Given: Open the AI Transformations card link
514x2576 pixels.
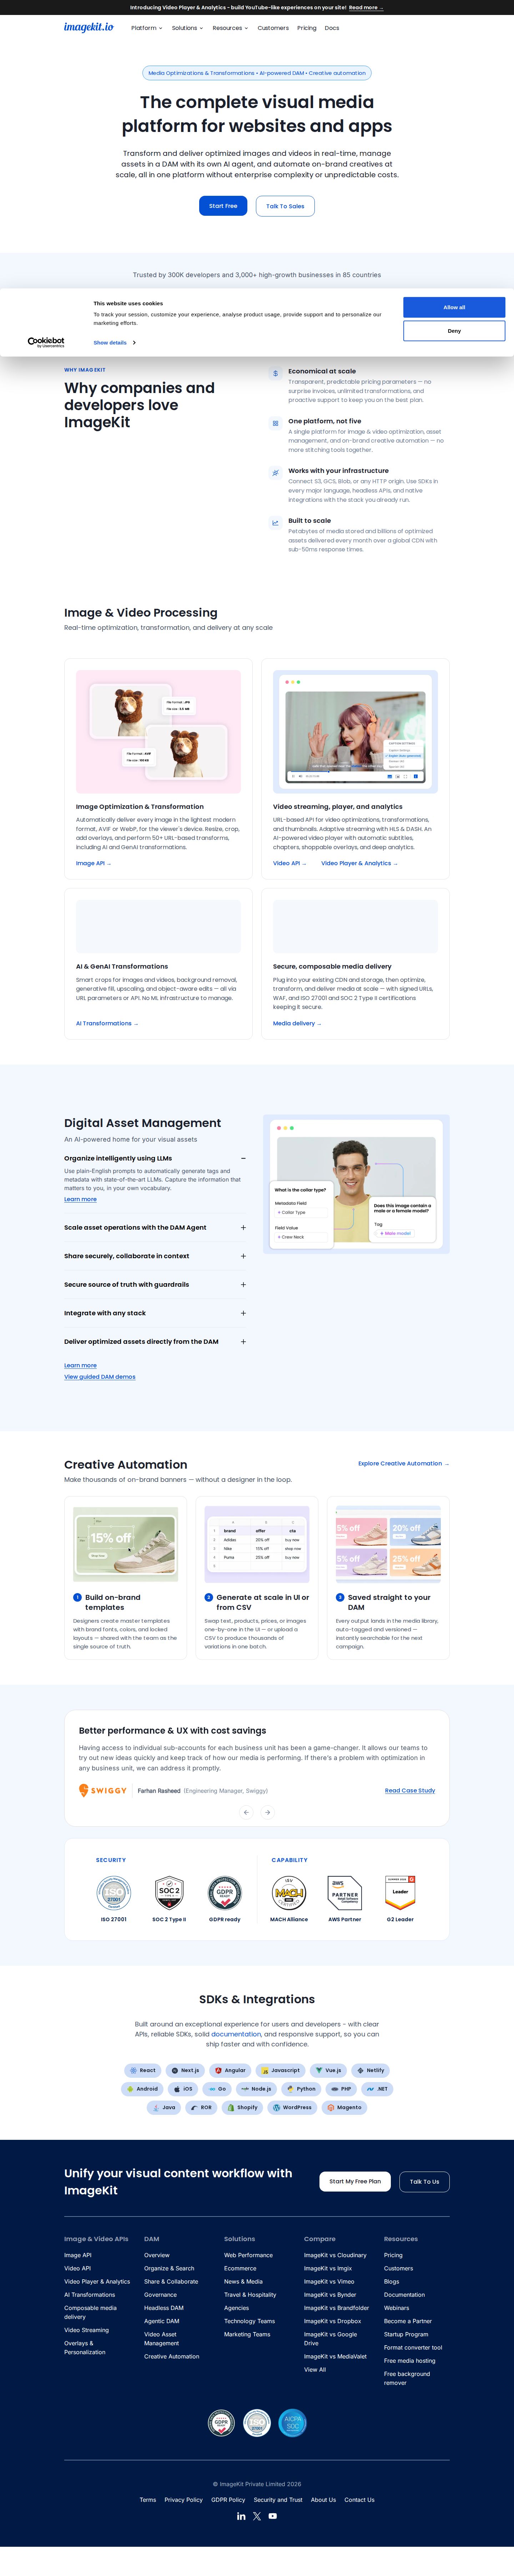Looking at the screenshot, I should [x=107, y=1023].
